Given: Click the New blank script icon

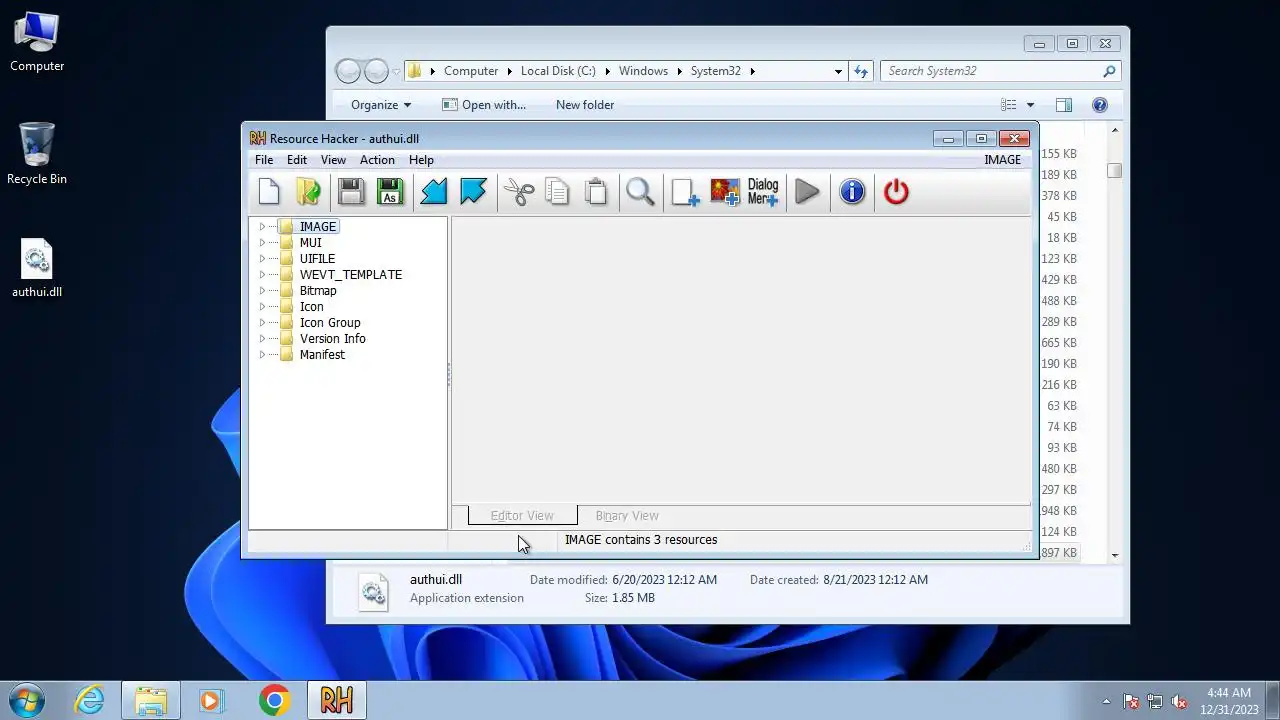Looking at the screenshot, I should 269,192.
